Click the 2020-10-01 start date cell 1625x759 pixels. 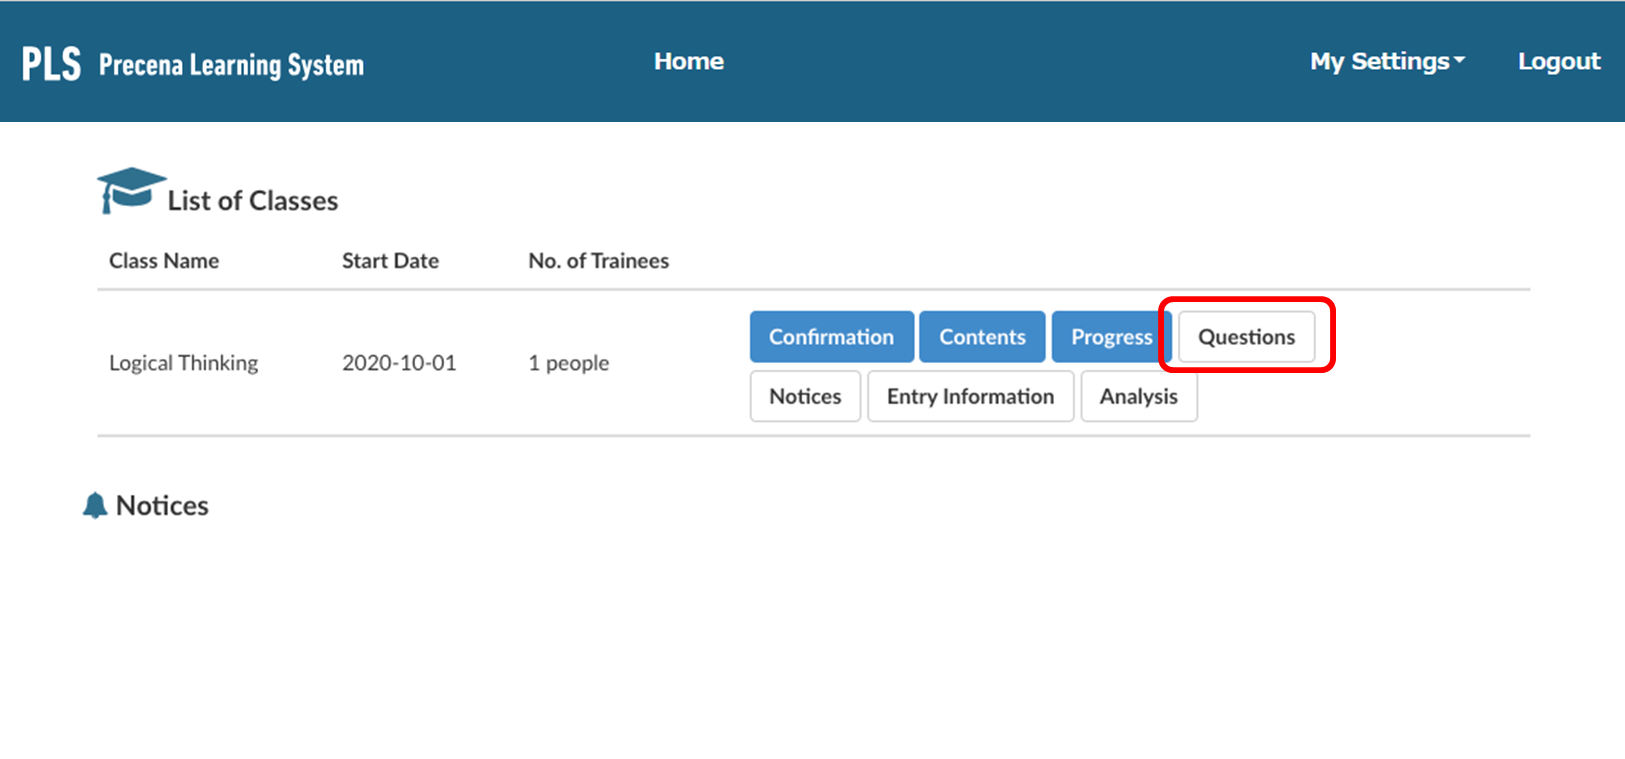click(x=399, y=363)
